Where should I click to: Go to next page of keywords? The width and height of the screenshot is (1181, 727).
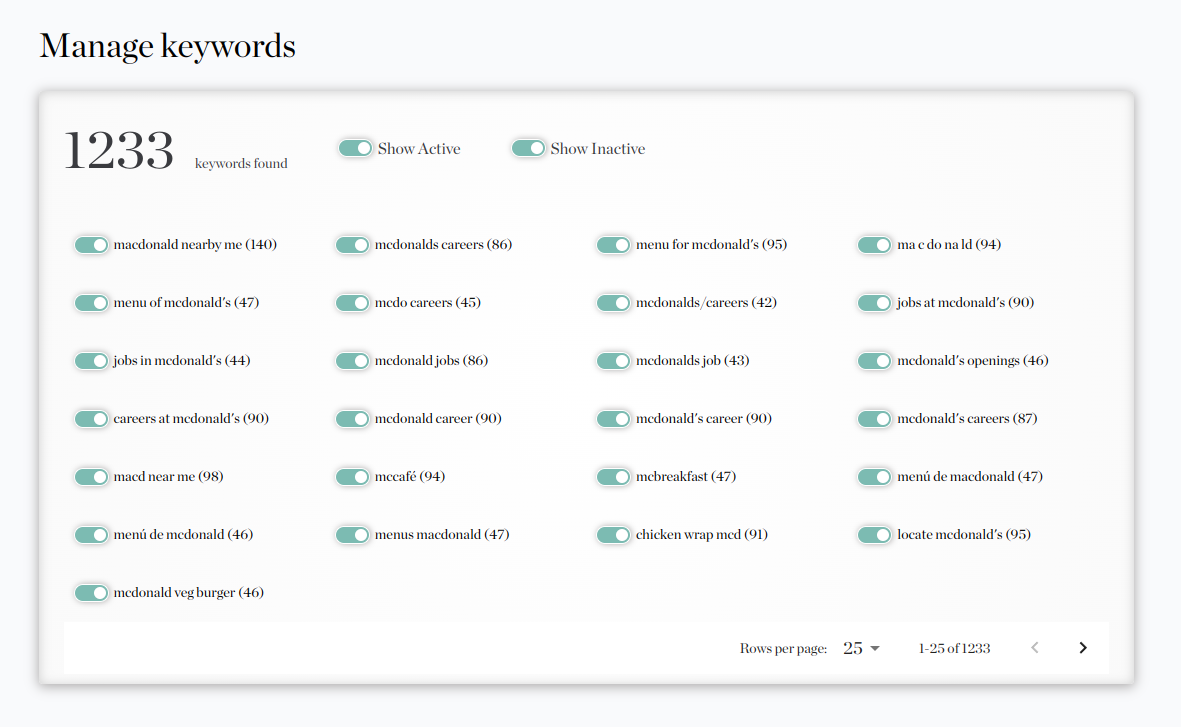1082,648
